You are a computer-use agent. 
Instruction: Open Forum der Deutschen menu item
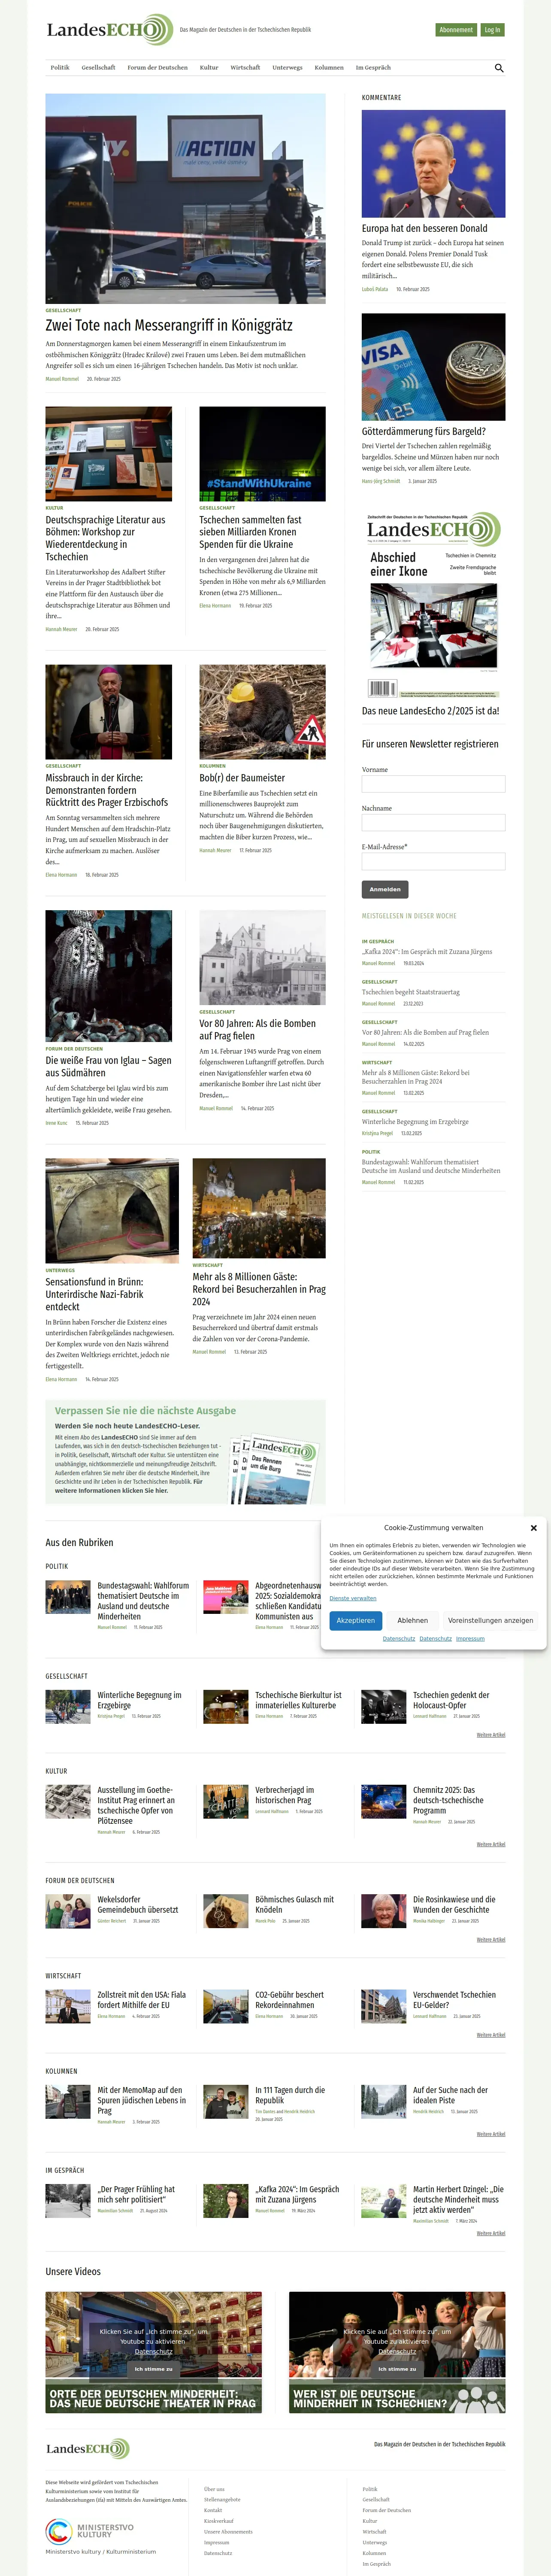tap(157, 67)
